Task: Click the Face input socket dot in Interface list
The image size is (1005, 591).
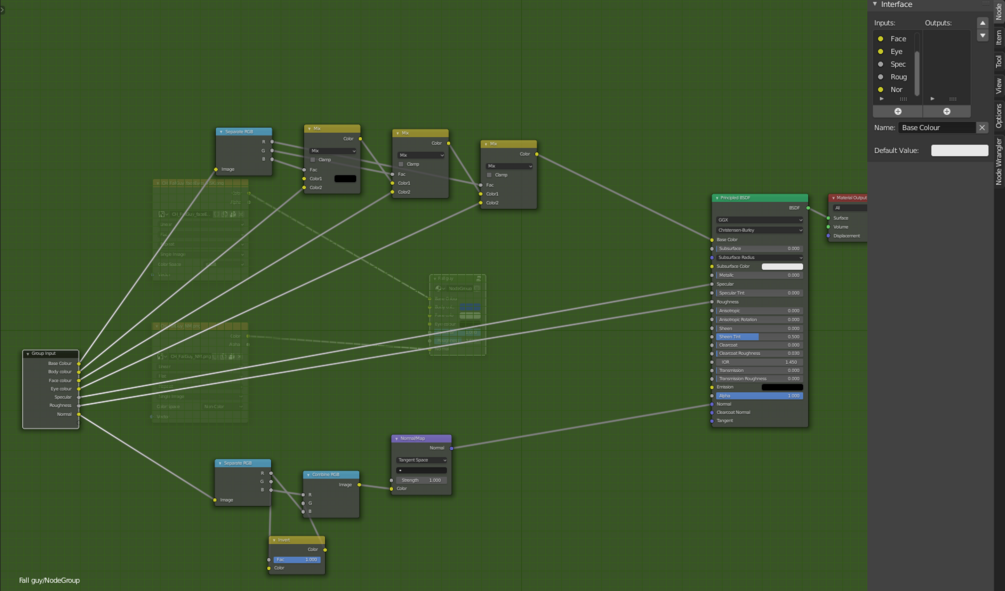Action: point(880,38)
